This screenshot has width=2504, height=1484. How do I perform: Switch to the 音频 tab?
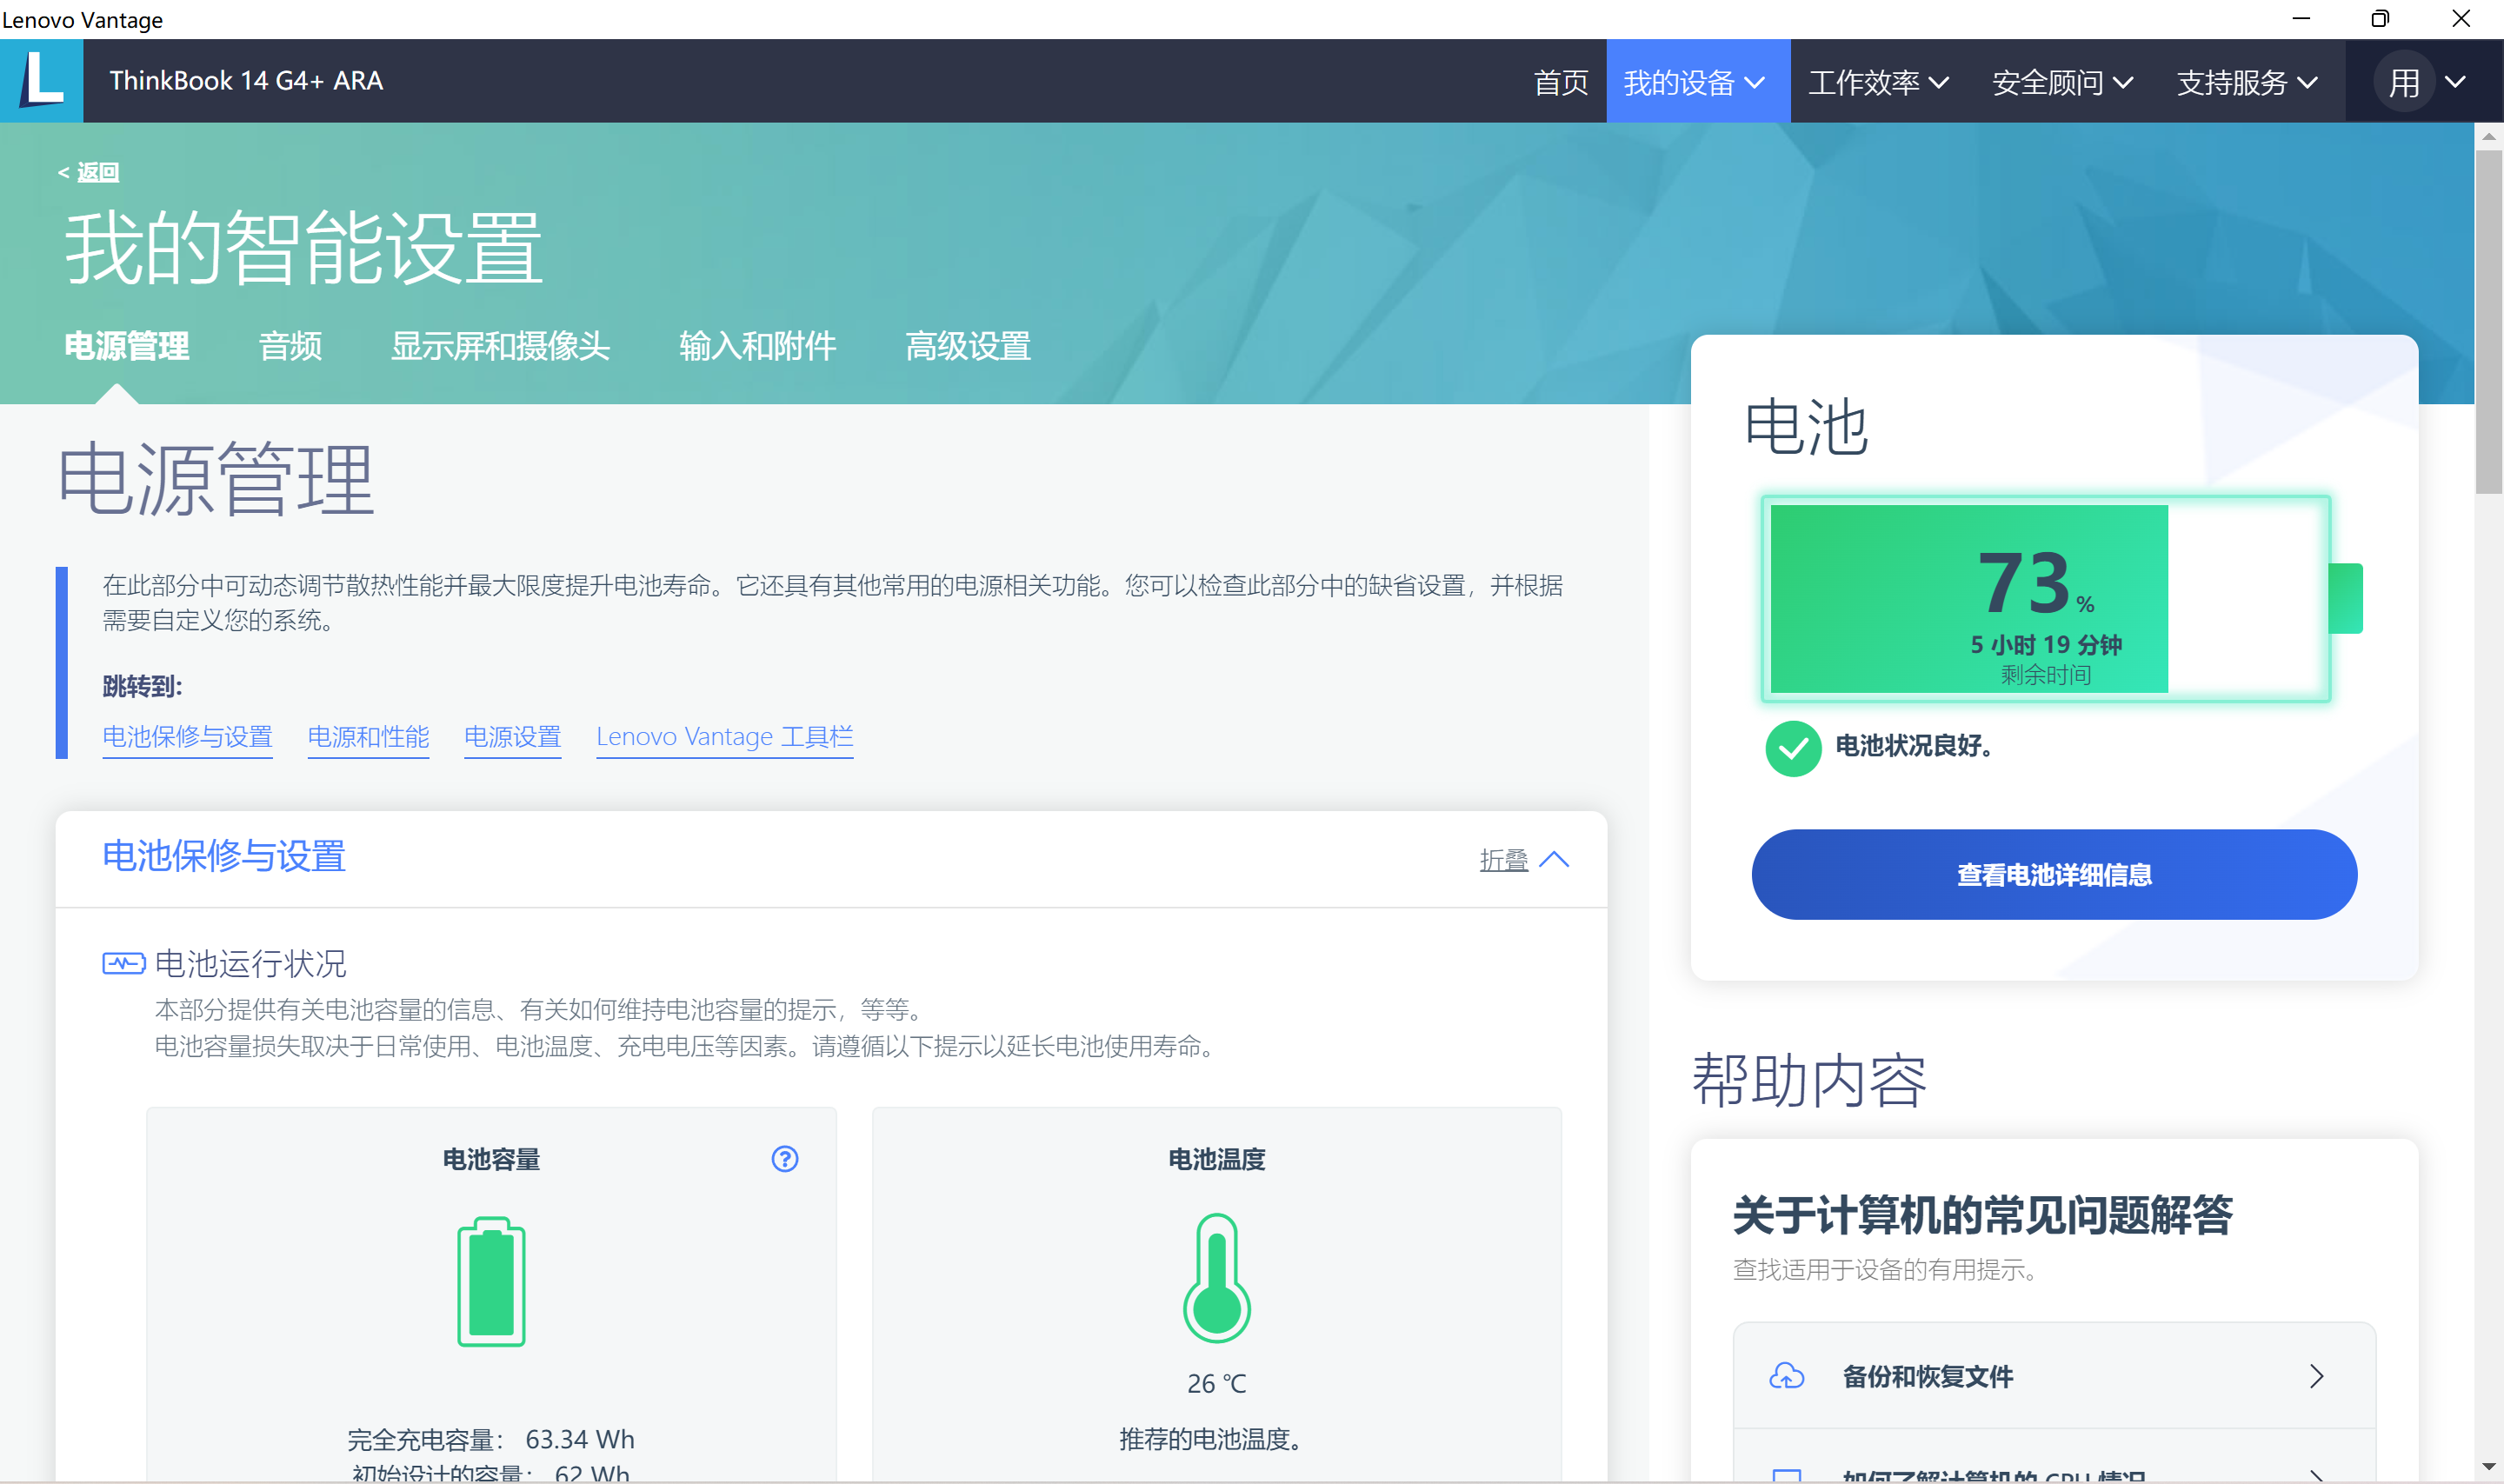pos(290,346)
